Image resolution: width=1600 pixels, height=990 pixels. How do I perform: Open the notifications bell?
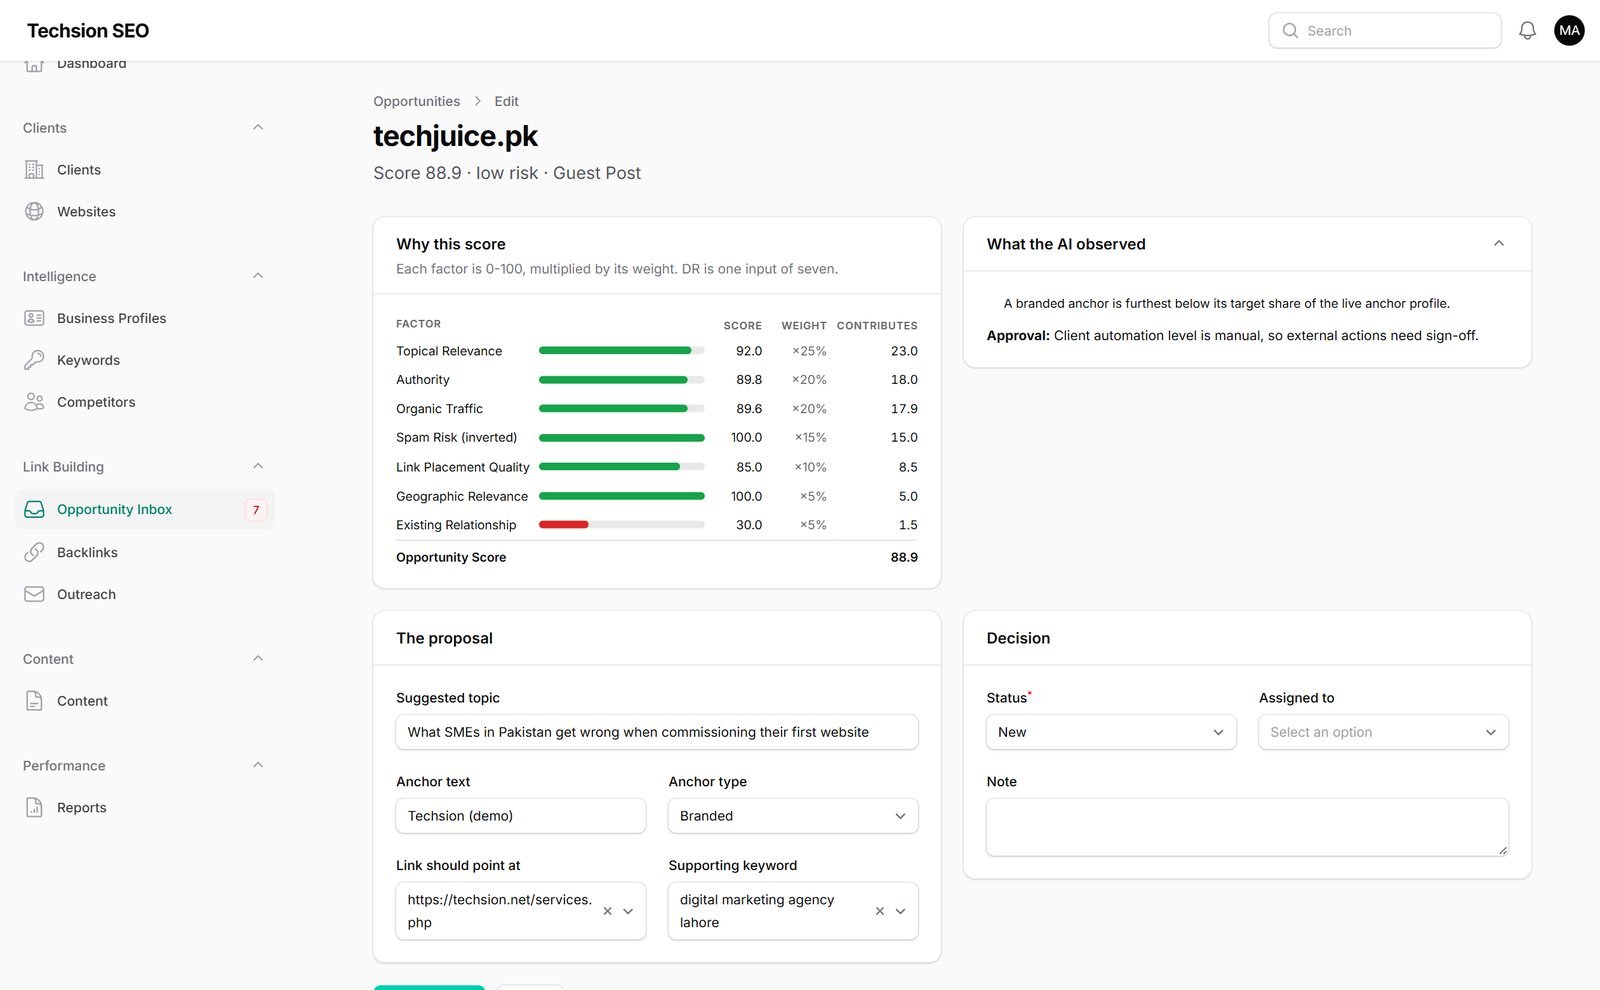(1527, 31)
